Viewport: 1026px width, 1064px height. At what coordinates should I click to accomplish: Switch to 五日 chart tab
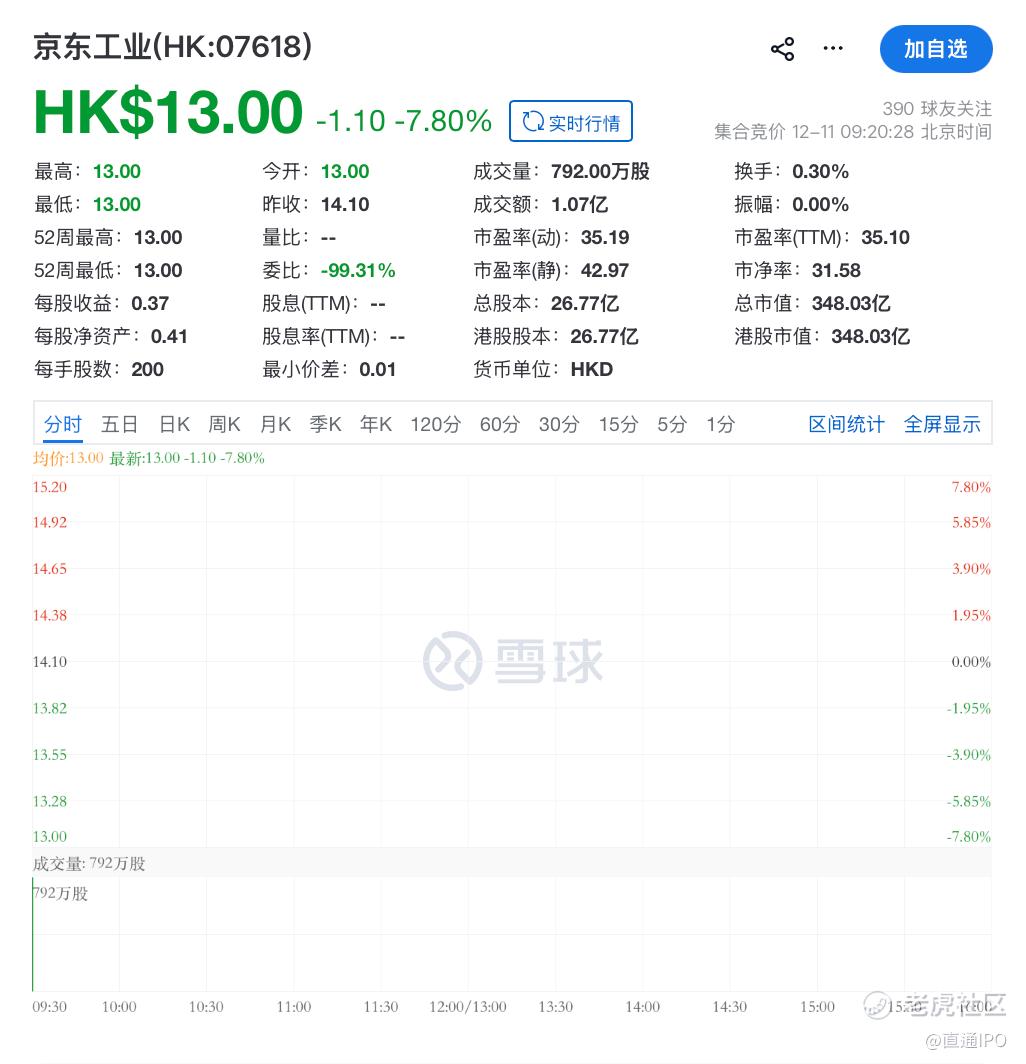point(119,424)
